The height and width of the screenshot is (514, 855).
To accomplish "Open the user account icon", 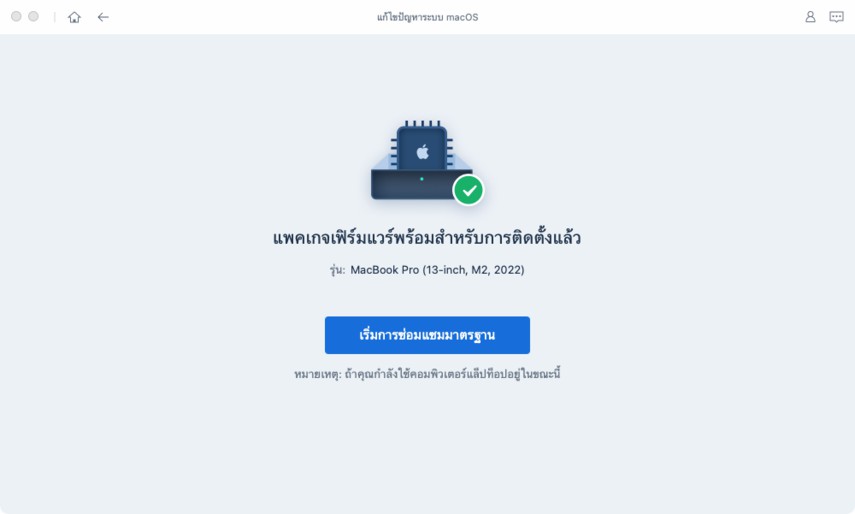I will click(810, 17).
